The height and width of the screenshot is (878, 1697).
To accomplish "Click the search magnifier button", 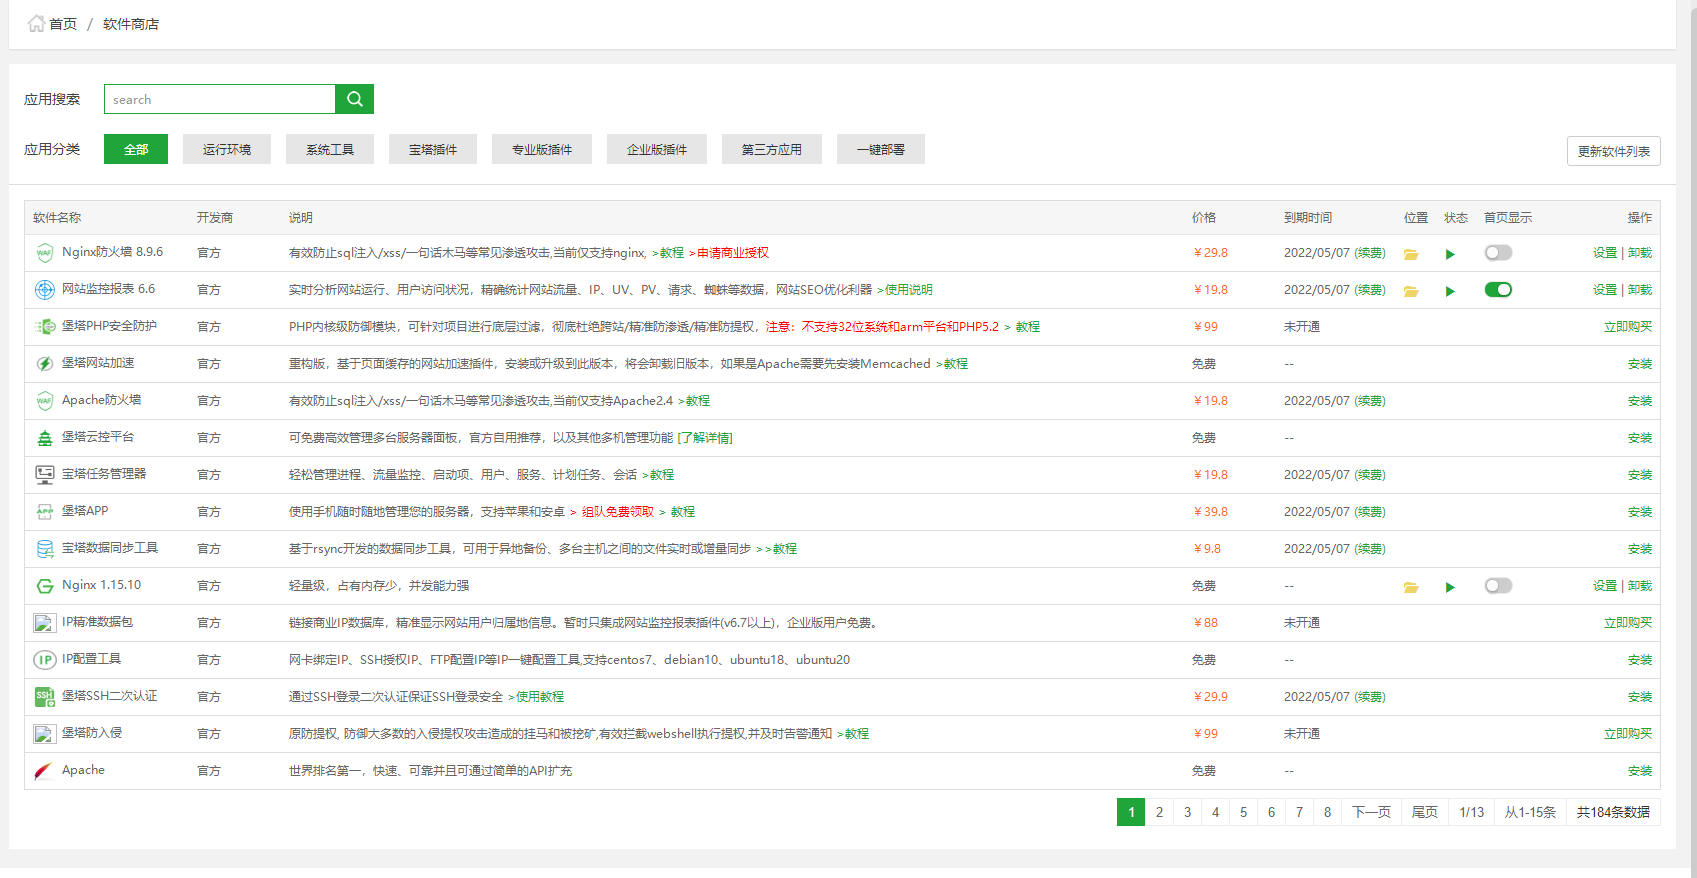I will pyautogui.click(x=354, y=99).
